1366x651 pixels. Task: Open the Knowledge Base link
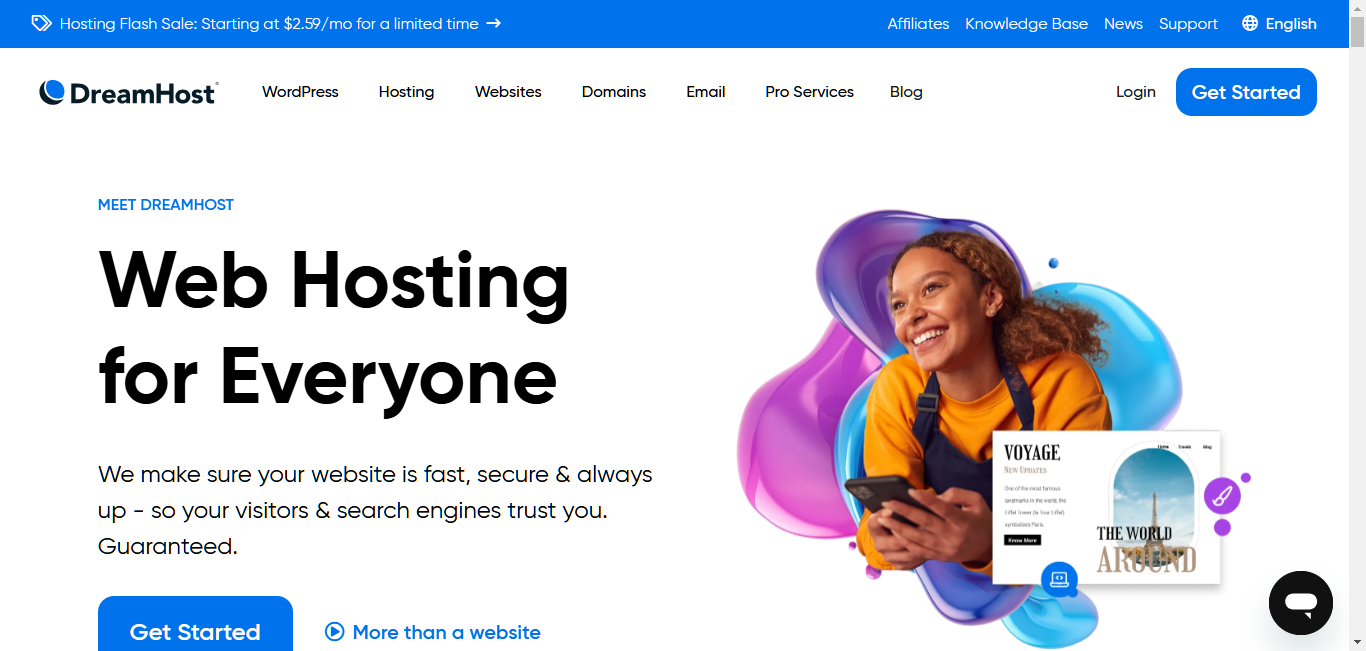pyautogui.click(x=1026, y=24)
